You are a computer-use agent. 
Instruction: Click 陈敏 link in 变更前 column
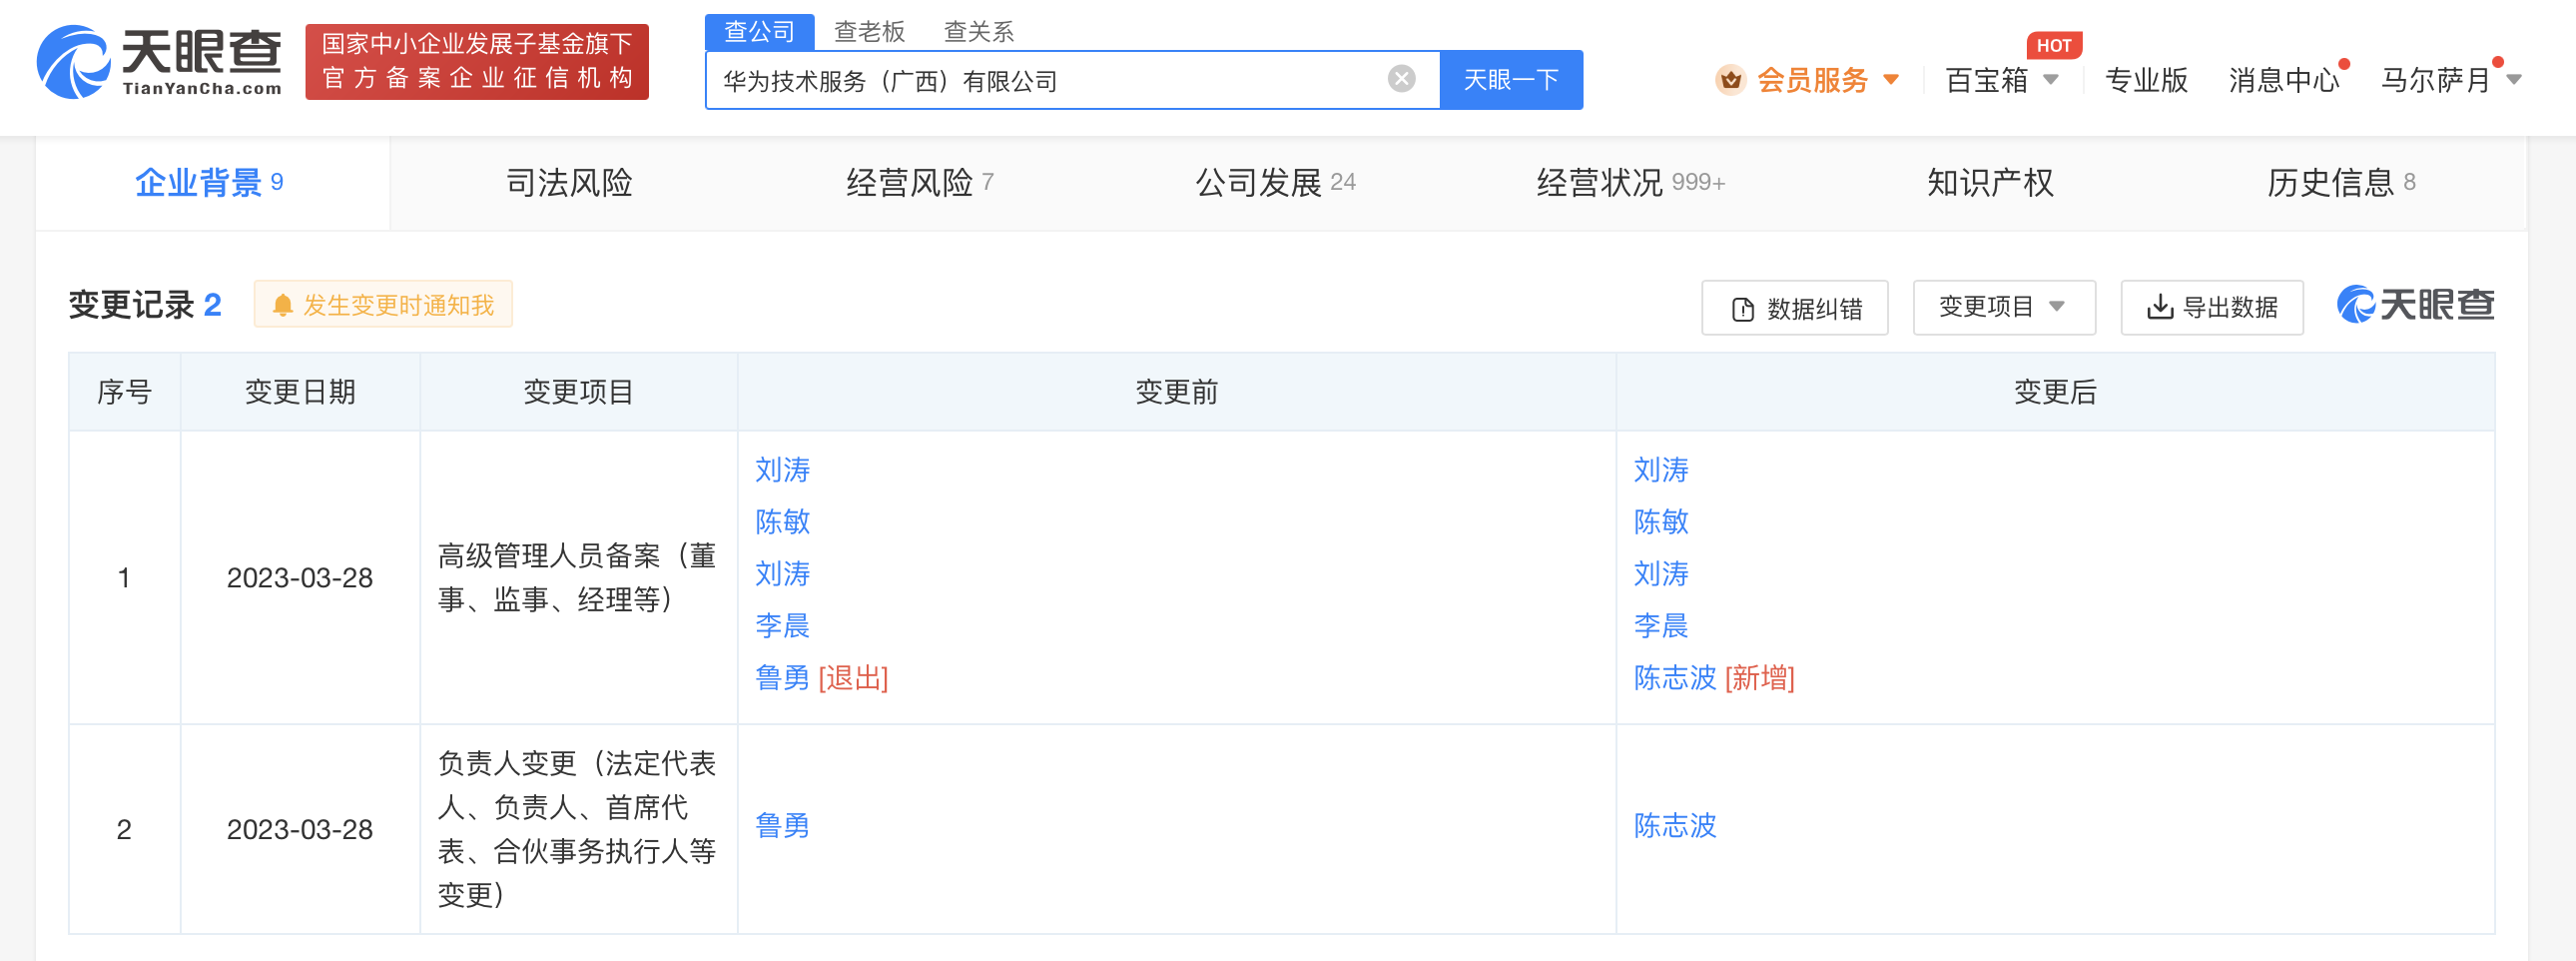782,522
